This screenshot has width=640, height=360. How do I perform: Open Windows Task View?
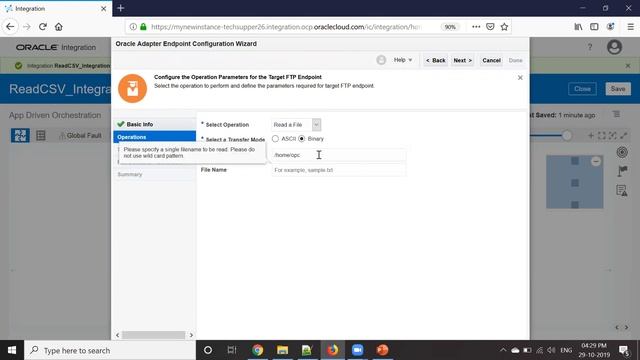pos(232,350)
